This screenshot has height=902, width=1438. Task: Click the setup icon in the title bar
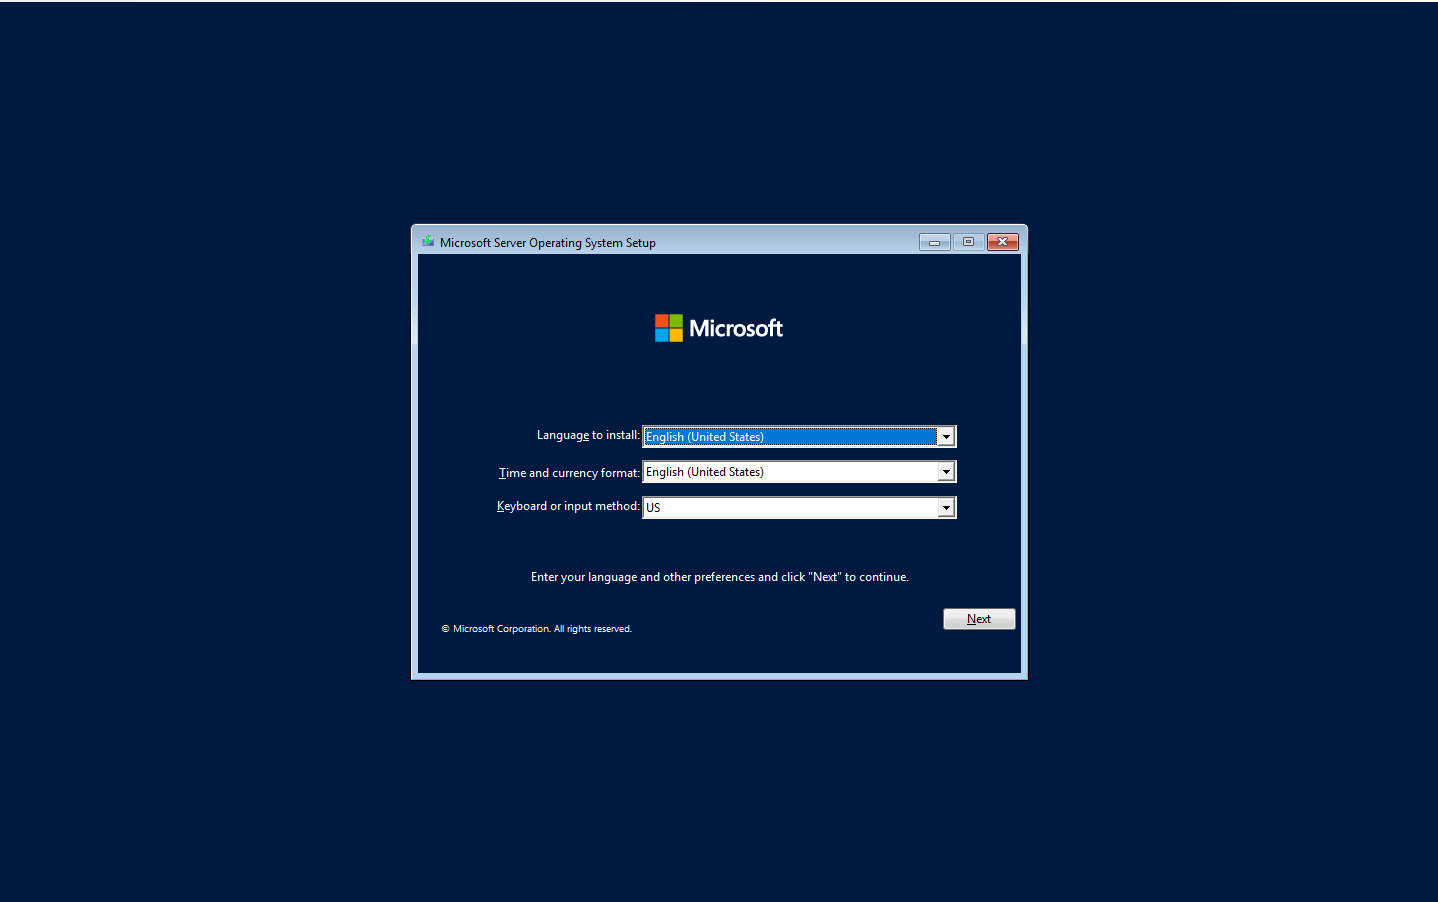point(428,242)
